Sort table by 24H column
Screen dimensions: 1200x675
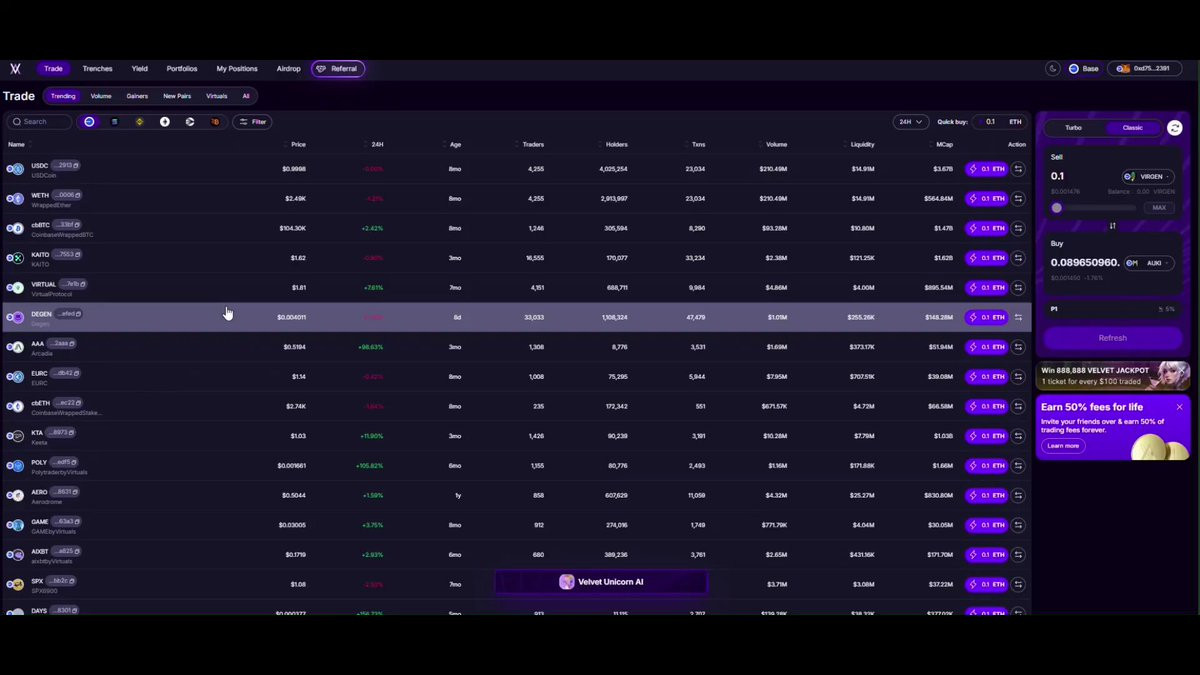[x=377, y=145]
